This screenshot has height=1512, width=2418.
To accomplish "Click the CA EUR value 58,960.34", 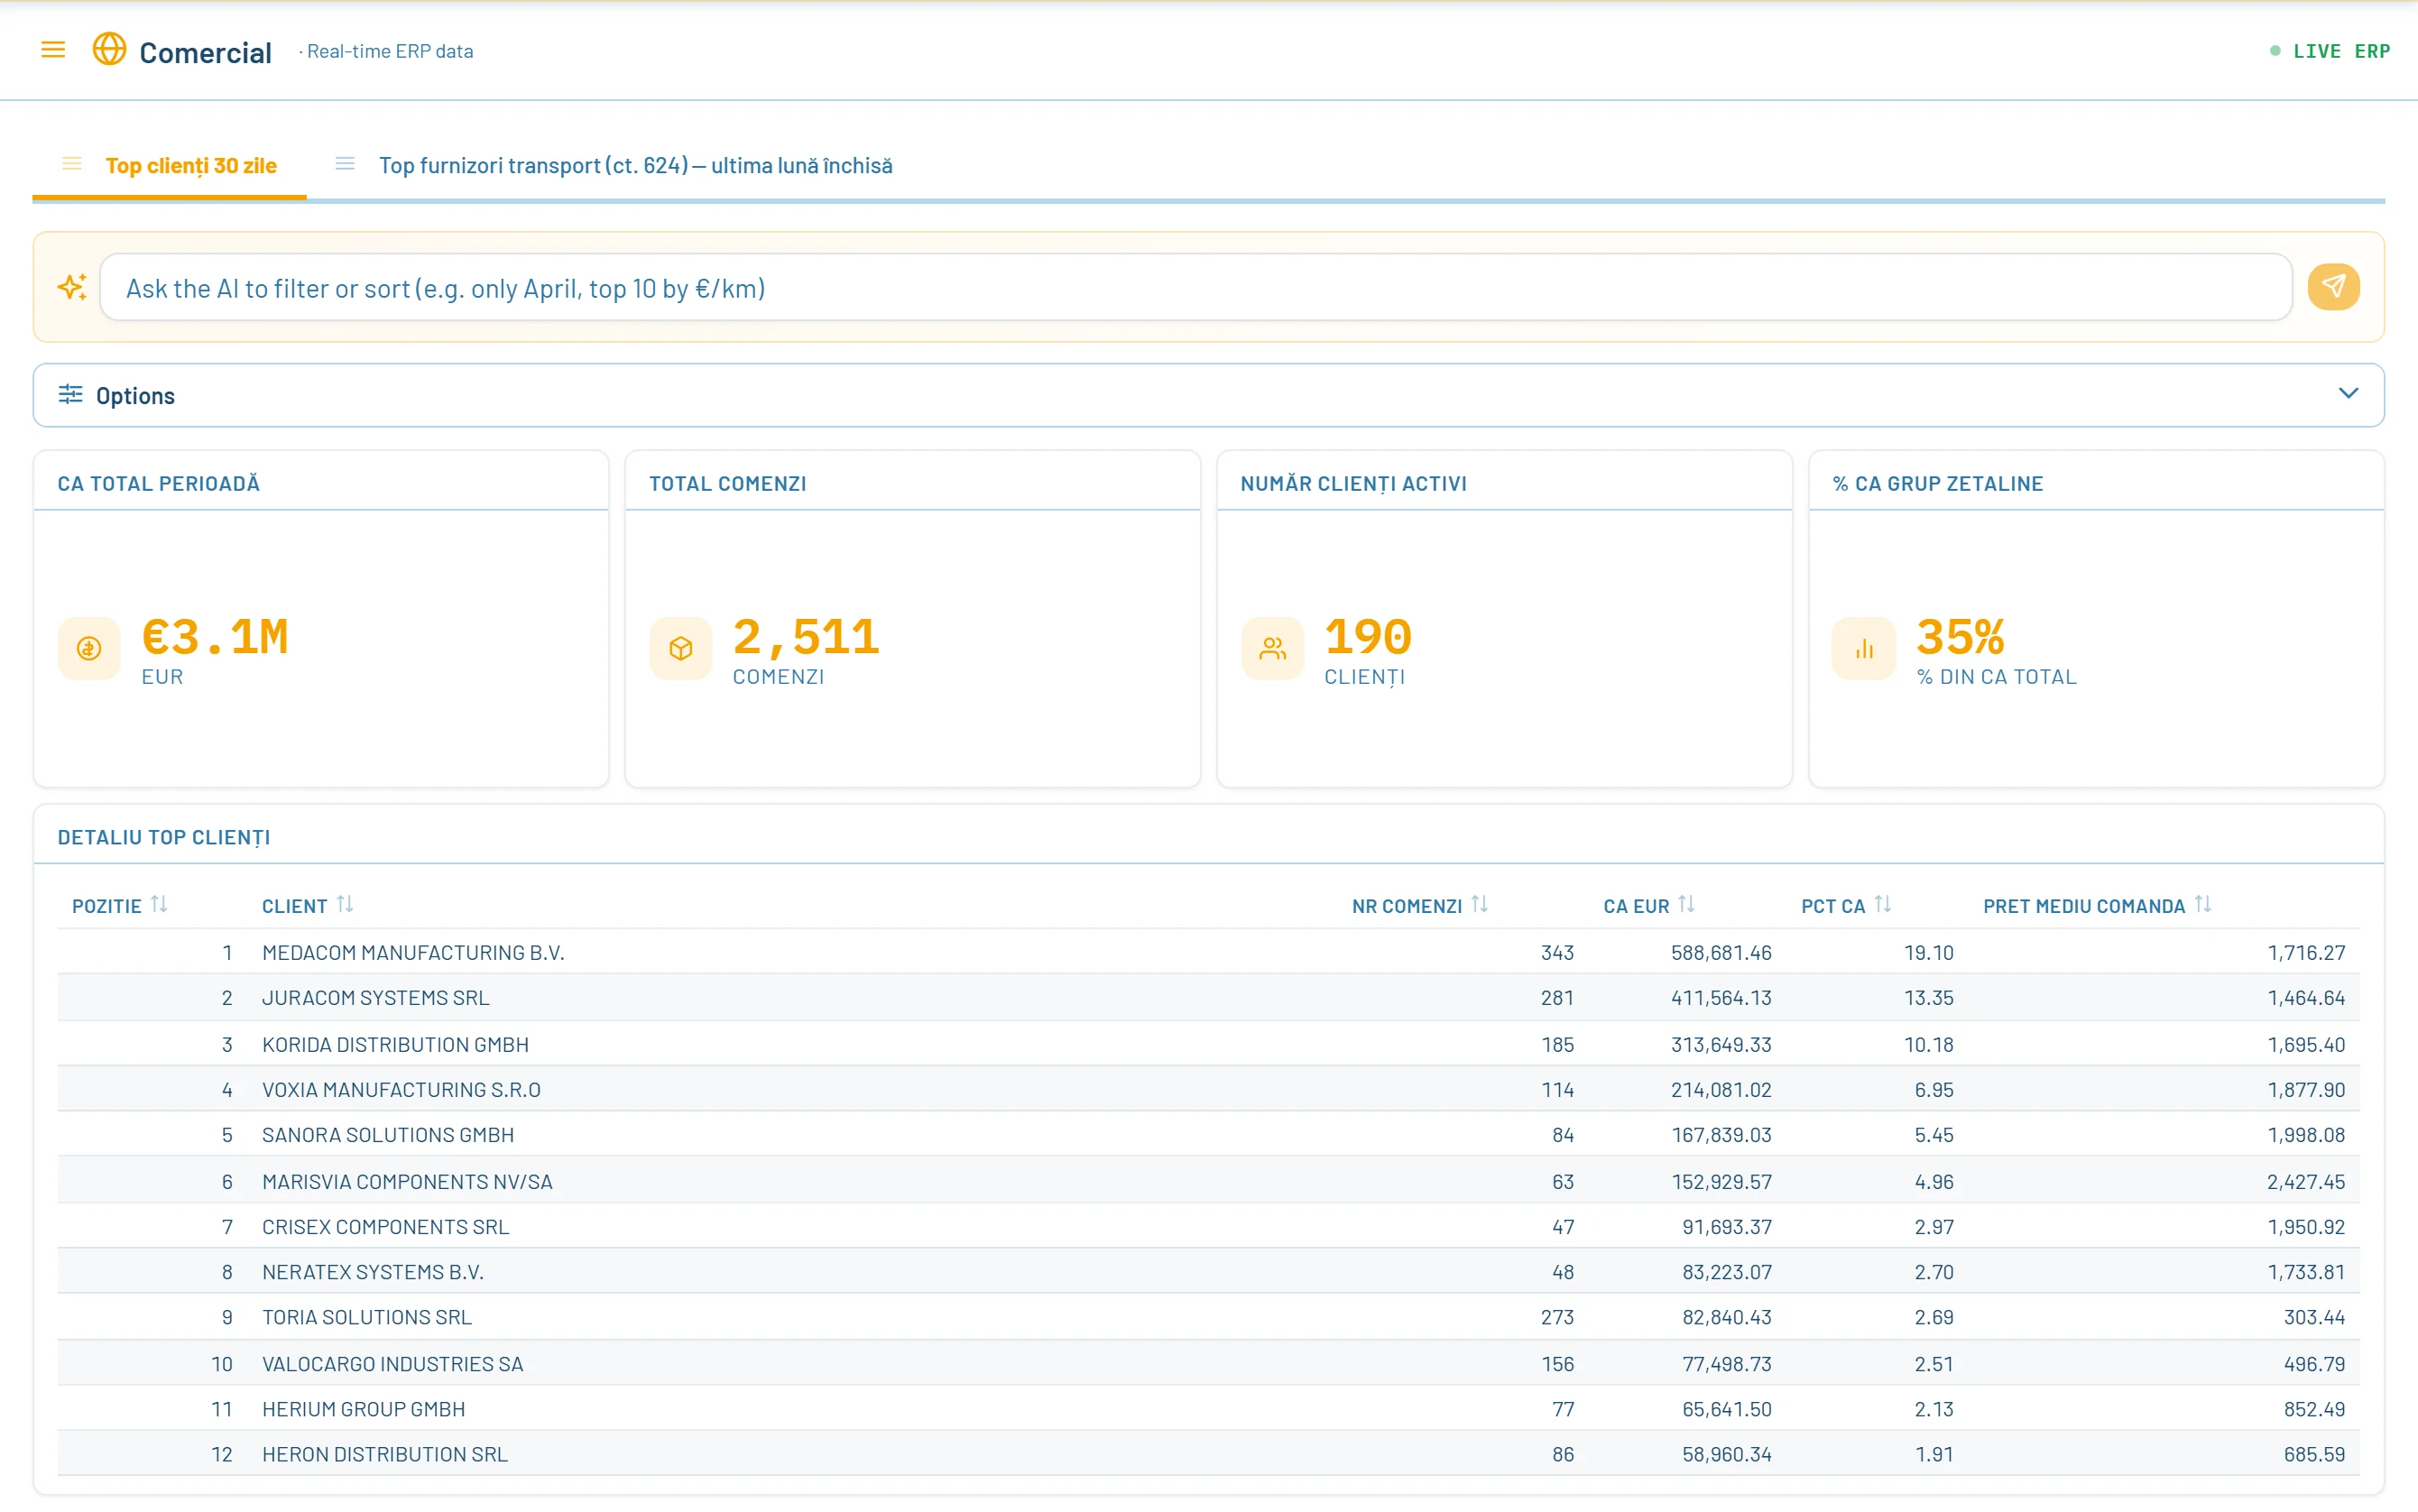I will [1726, 1454].
